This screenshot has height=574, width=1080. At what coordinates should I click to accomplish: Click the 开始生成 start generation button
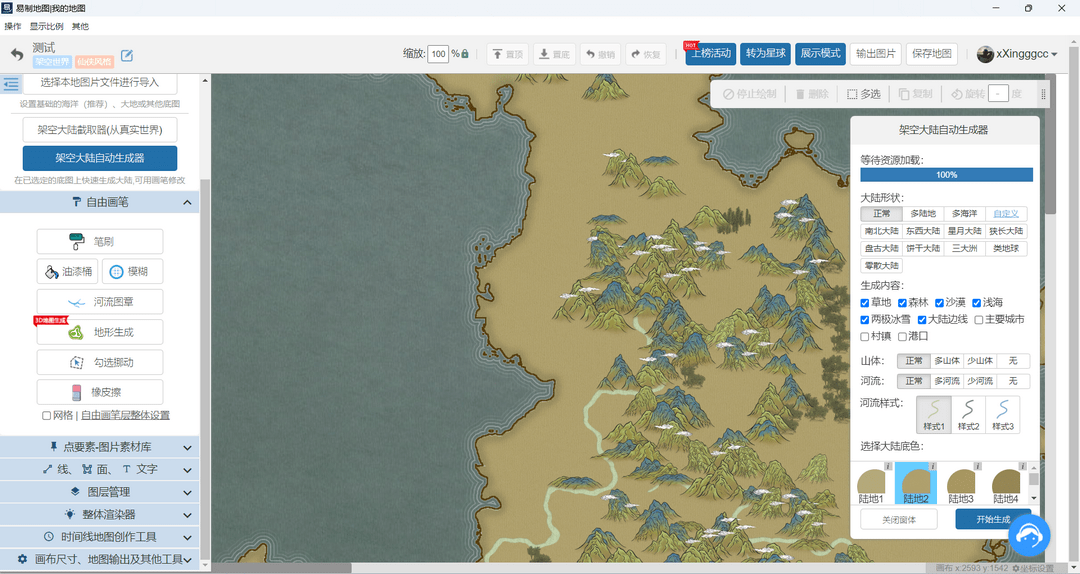992,519
